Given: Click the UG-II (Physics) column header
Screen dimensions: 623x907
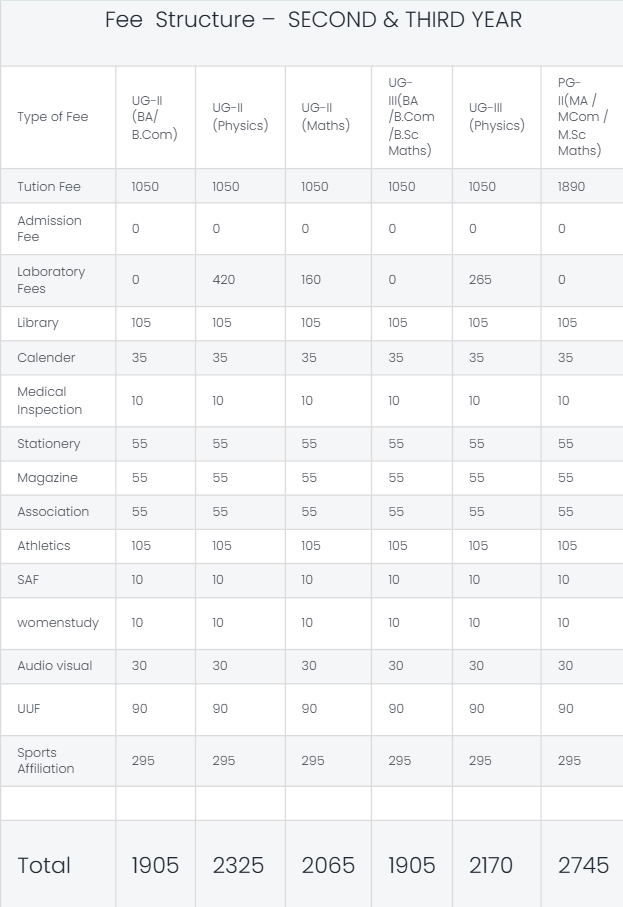Looking at the screenshot, I should pos(240,117).
